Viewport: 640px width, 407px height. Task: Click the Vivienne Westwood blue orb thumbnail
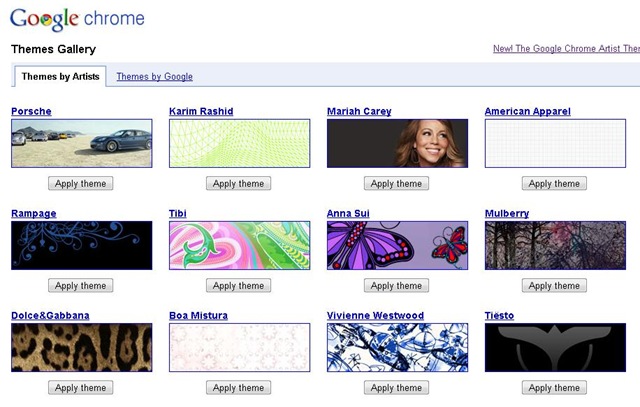click(398, 347)
